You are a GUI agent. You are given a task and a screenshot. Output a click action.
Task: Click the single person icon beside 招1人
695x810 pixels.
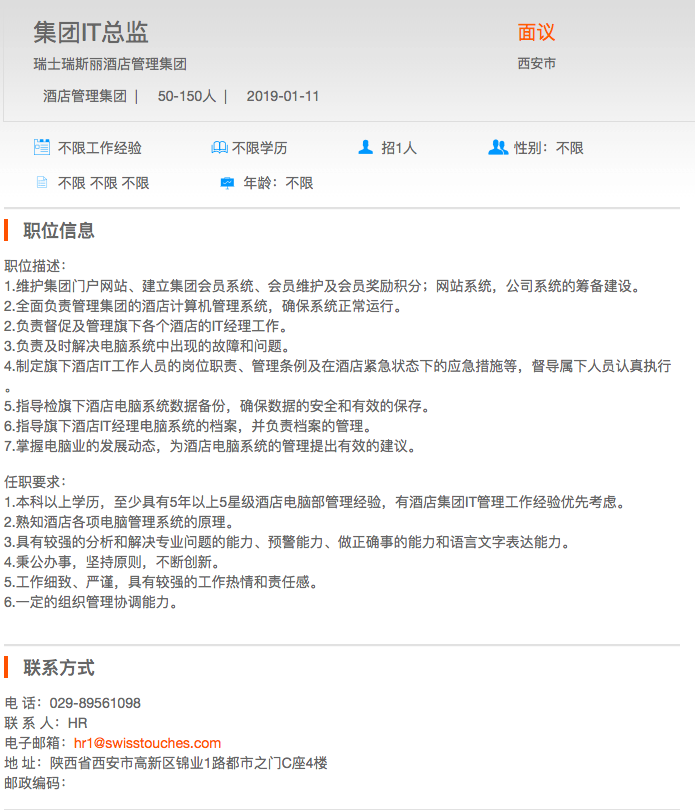point(365,147)
